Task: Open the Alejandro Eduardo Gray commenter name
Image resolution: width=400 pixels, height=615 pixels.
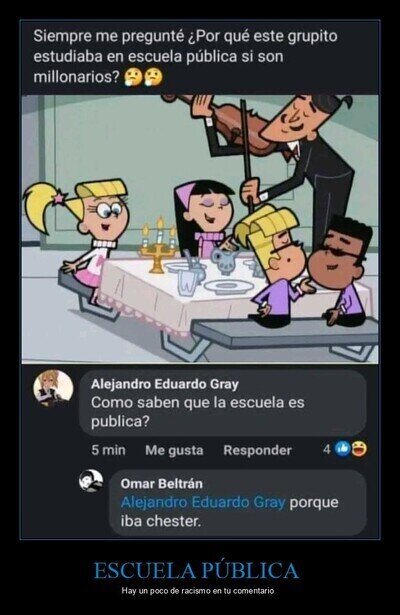Action: pos(165,384)
